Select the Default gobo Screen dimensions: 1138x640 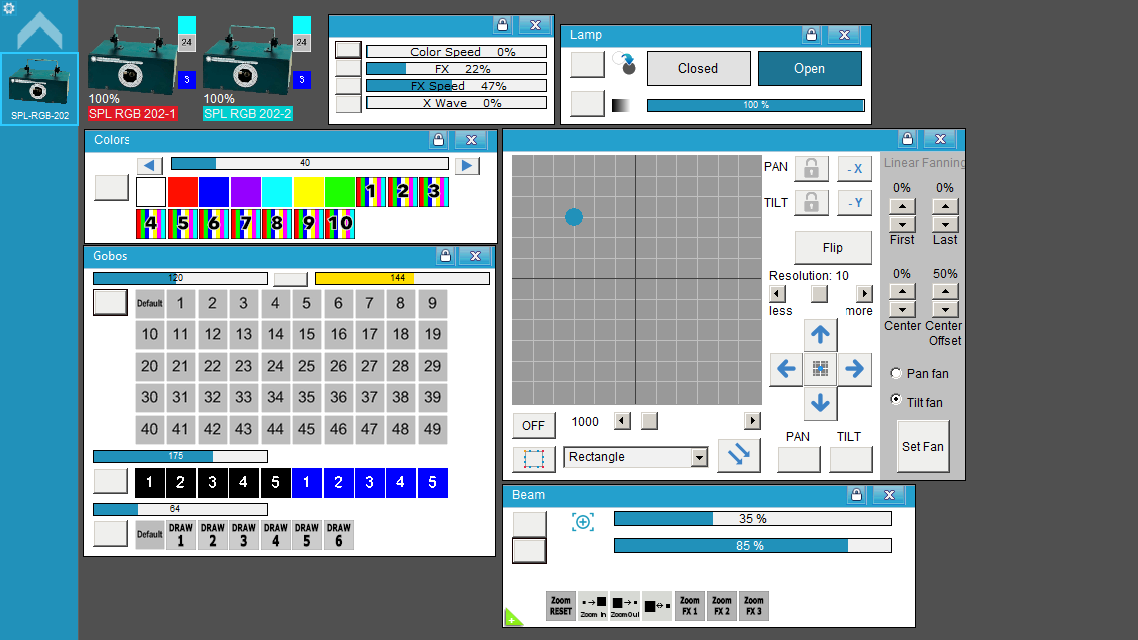[150, 303]
